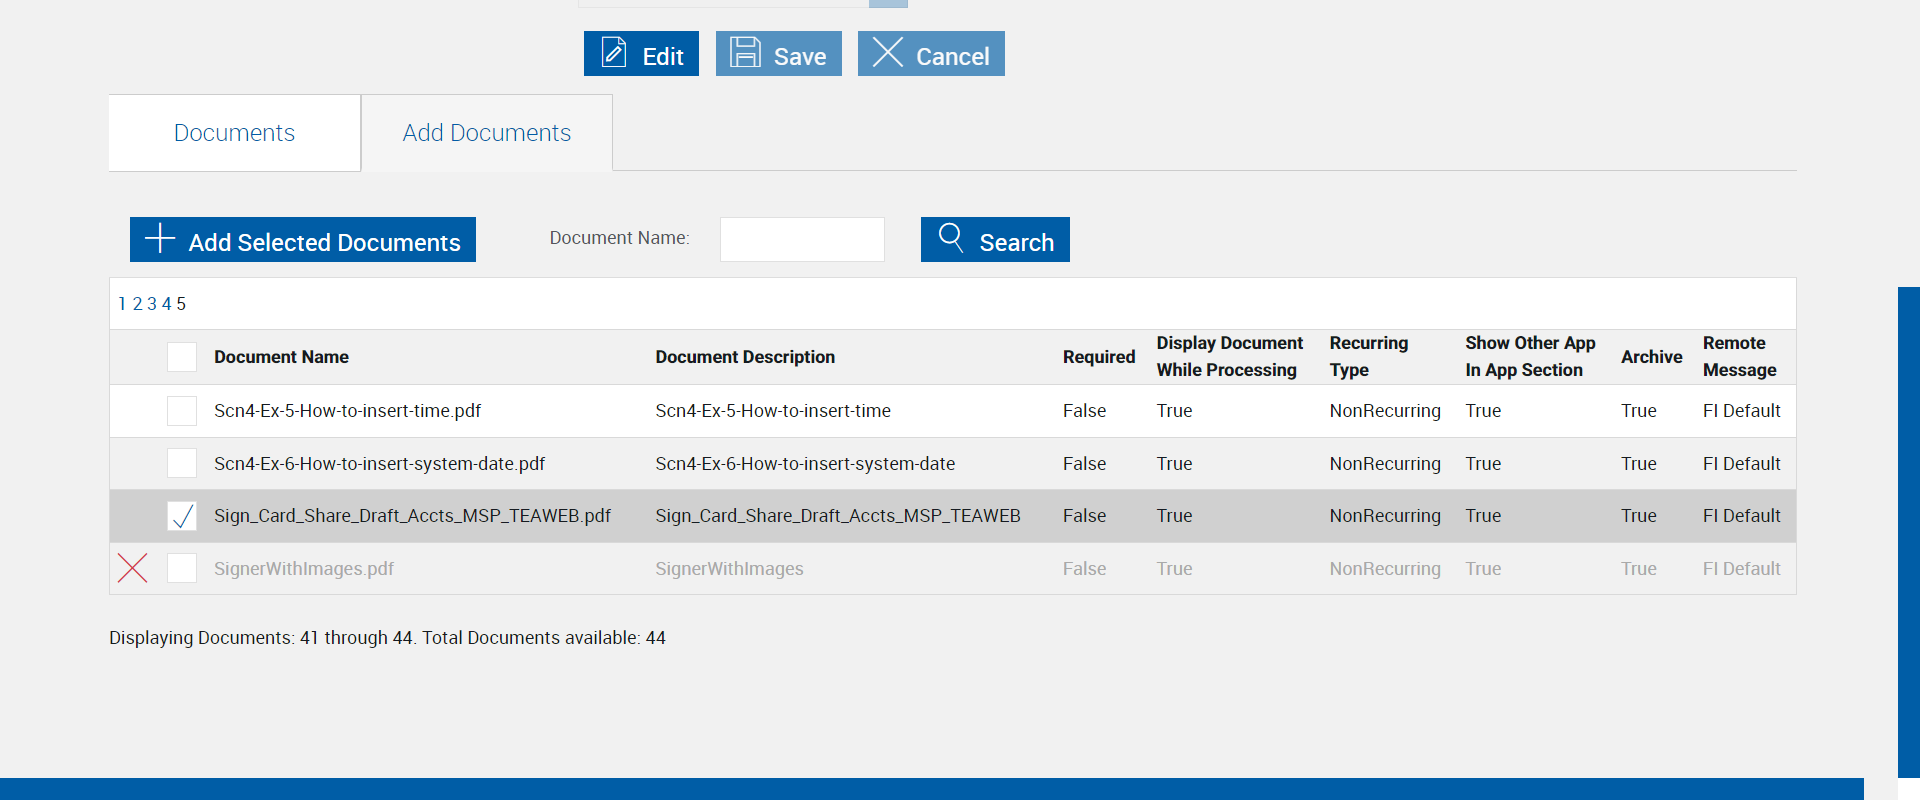Go to page 2 of the documents
Screen dimensions: 1920x800
point(138,304)
